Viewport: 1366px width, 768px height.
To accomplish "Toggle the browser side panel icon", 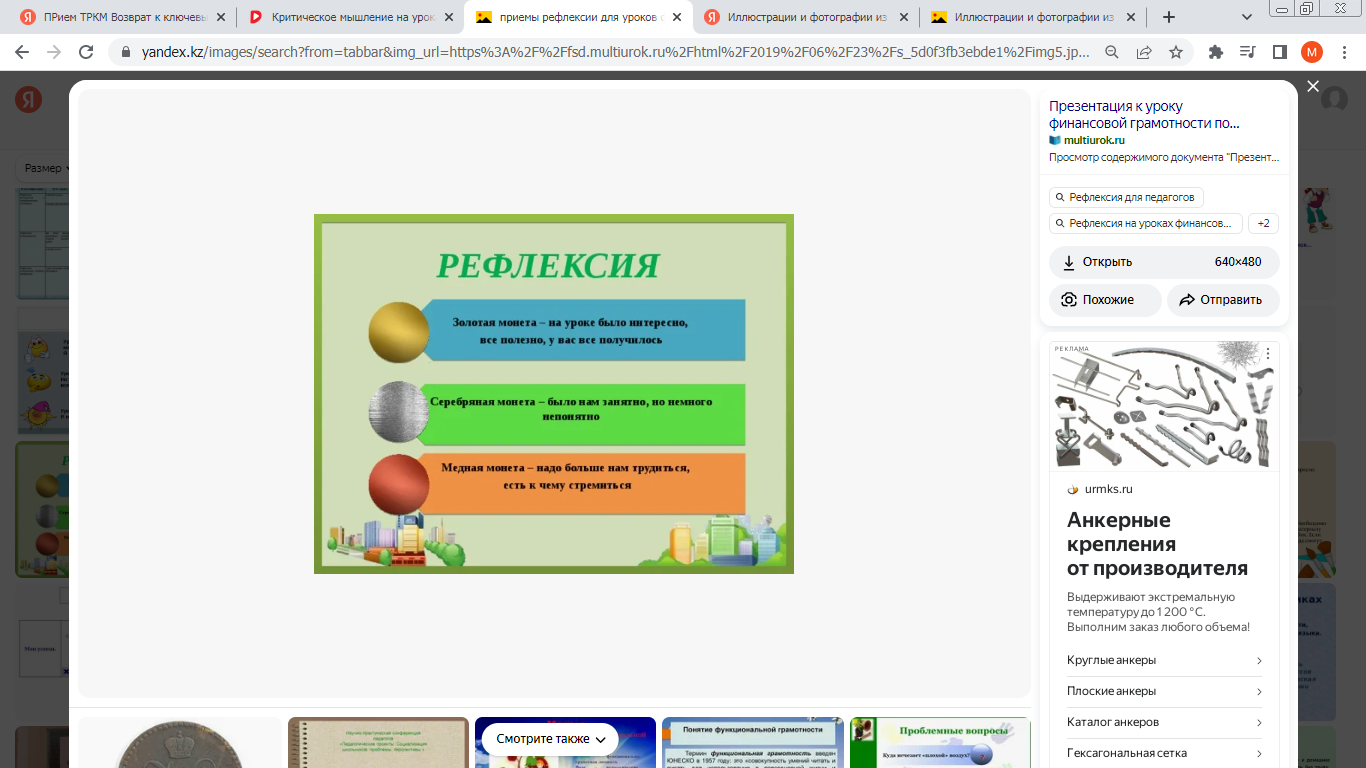I will [1279, 52].
